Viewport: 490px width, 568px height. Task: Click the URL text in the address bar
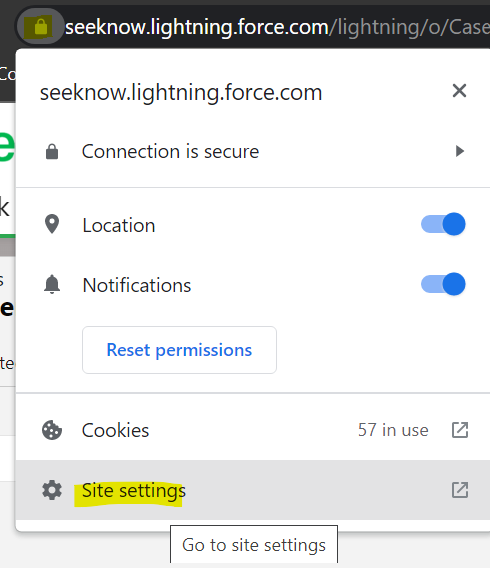[277, 27]
